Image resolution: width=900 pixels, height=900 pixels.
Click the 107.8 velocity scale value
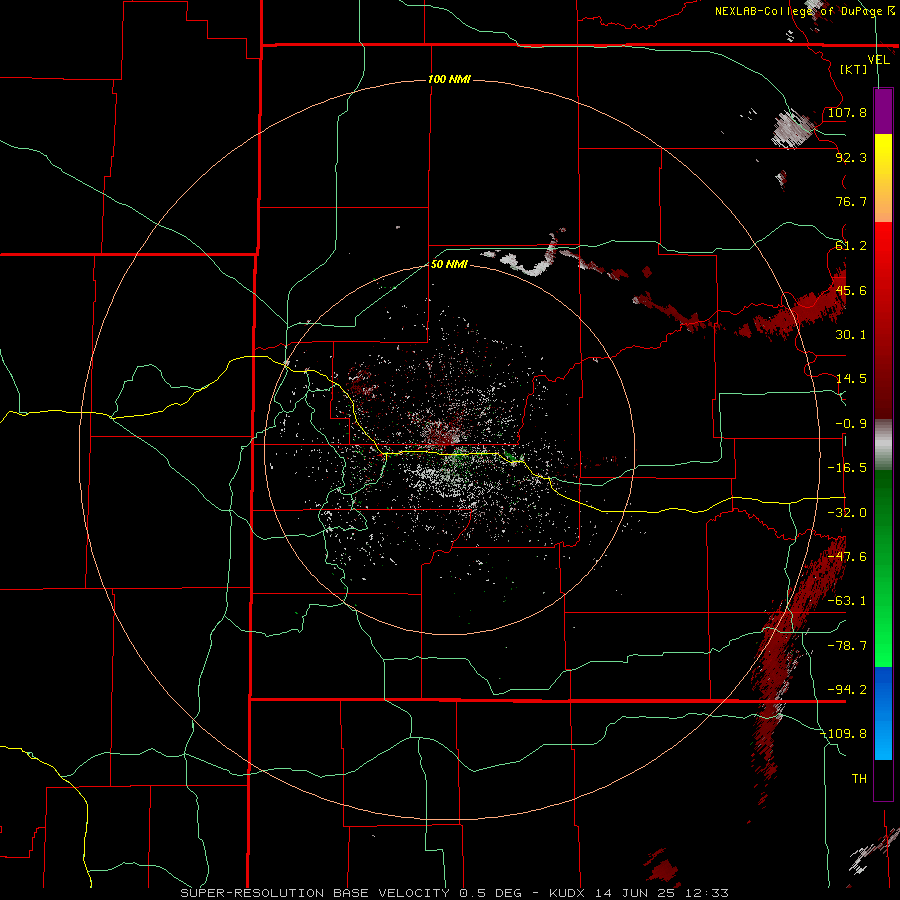click(847, 112)
